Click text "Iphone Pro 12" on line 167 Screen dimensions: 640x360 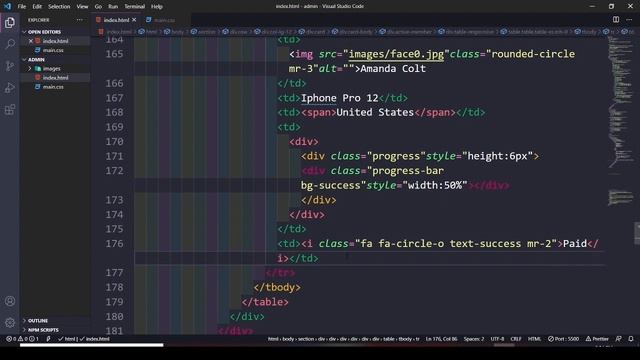[x=340, y=98]
